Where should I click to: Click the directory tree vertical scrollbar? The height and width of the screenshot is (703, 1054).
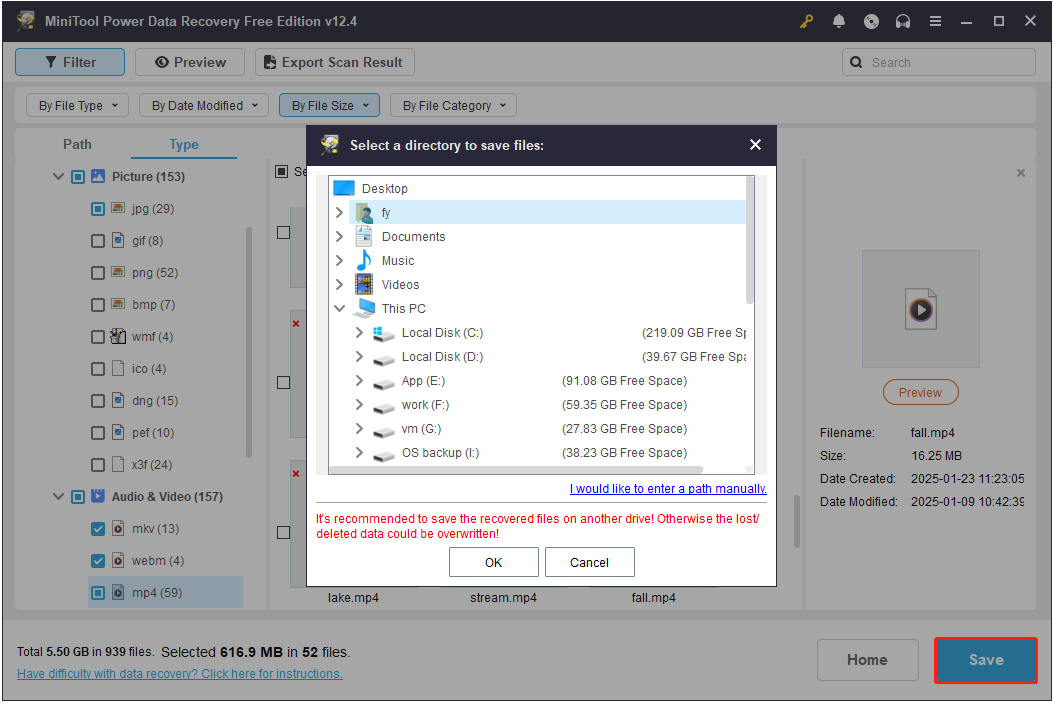[x=749, y=240]
